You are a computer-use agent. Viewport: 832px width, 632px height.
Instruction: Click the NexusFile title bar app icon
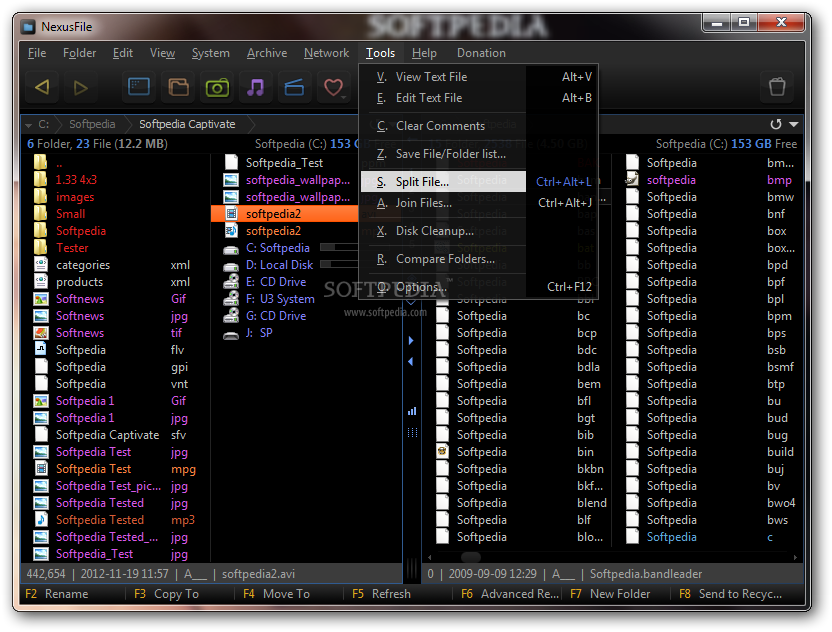[x=28, y=27]
